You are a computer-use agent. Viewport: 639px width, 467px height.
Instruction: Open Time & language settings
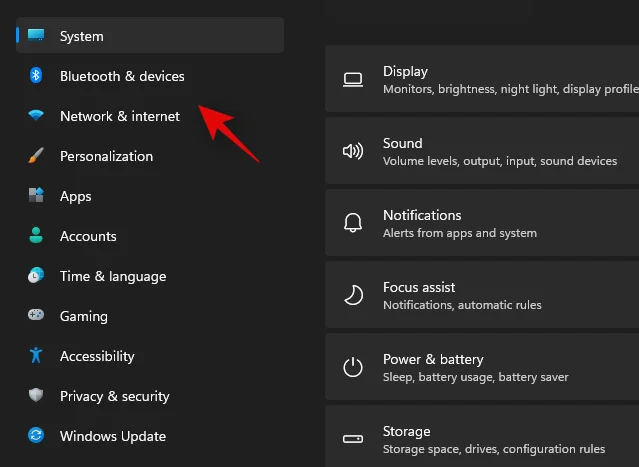click(x=113, y=276)
